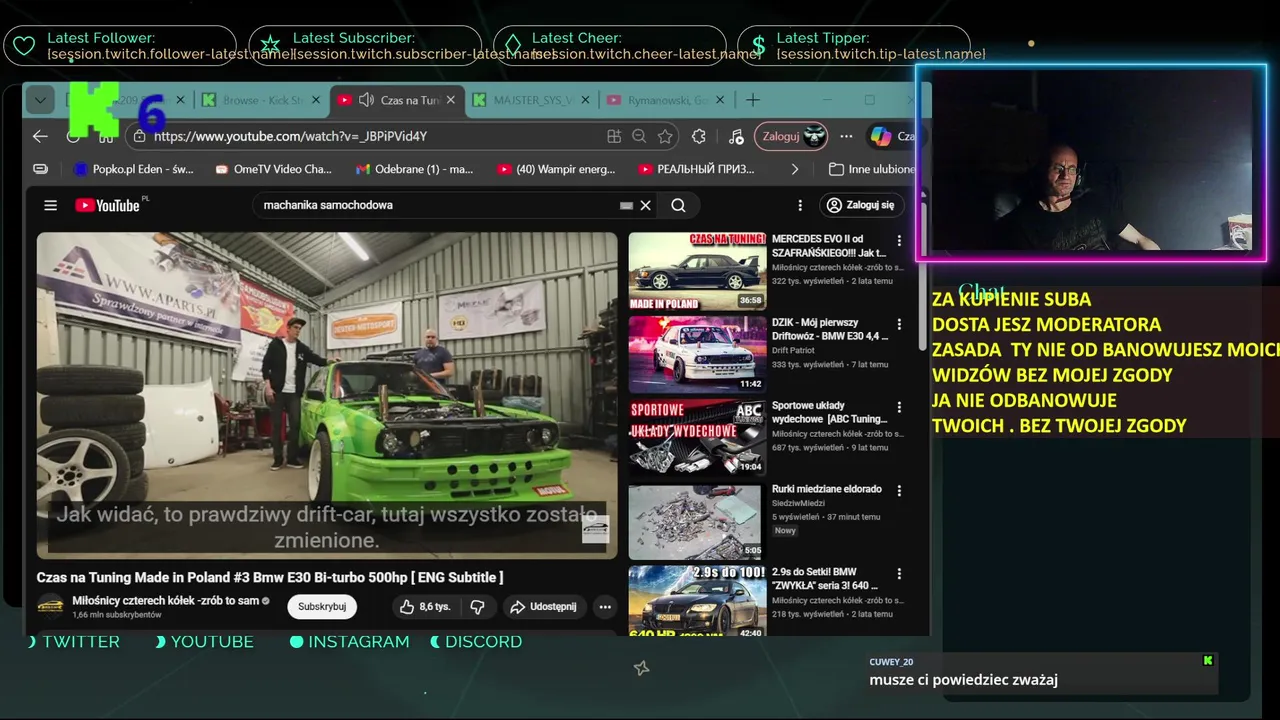Open options for 2.9s do Setki video
This screenshot has width=1280, height=720.
899,574
